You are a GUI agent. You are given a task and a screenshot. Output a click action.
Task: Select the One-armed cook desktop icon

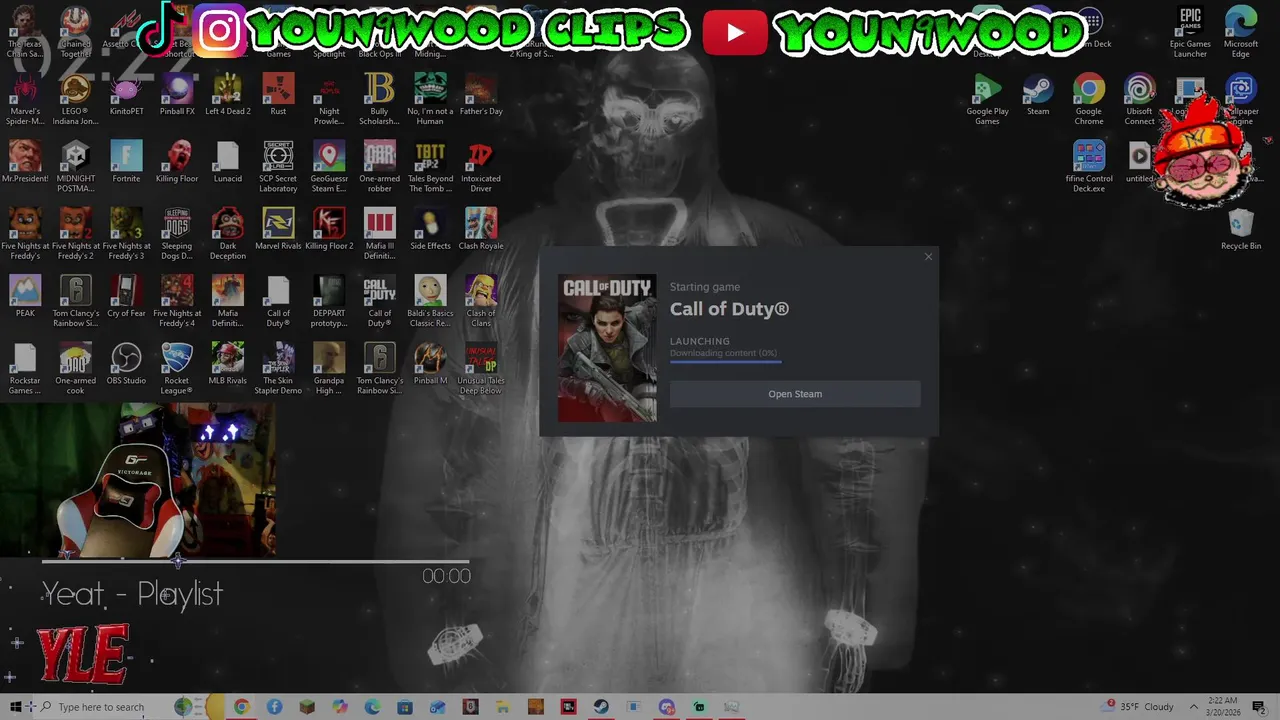pyautogui.click(x=76, y=368)
